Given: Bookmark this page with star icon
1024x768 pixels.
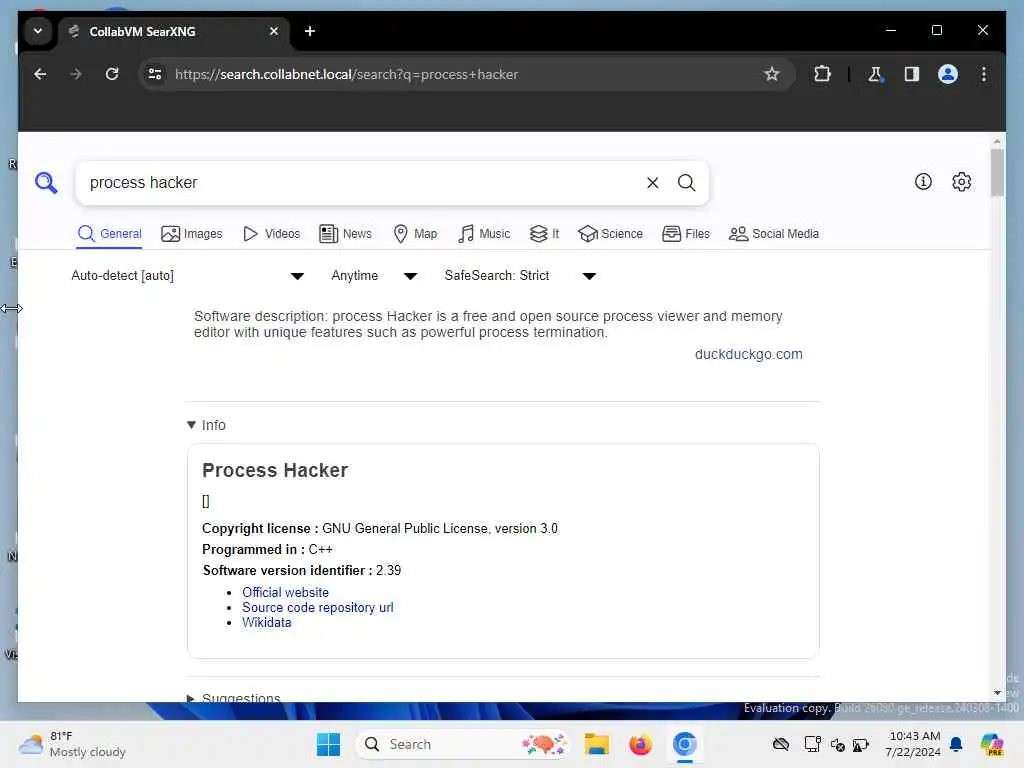Looking at the screenshot, I should click(771, 74).
